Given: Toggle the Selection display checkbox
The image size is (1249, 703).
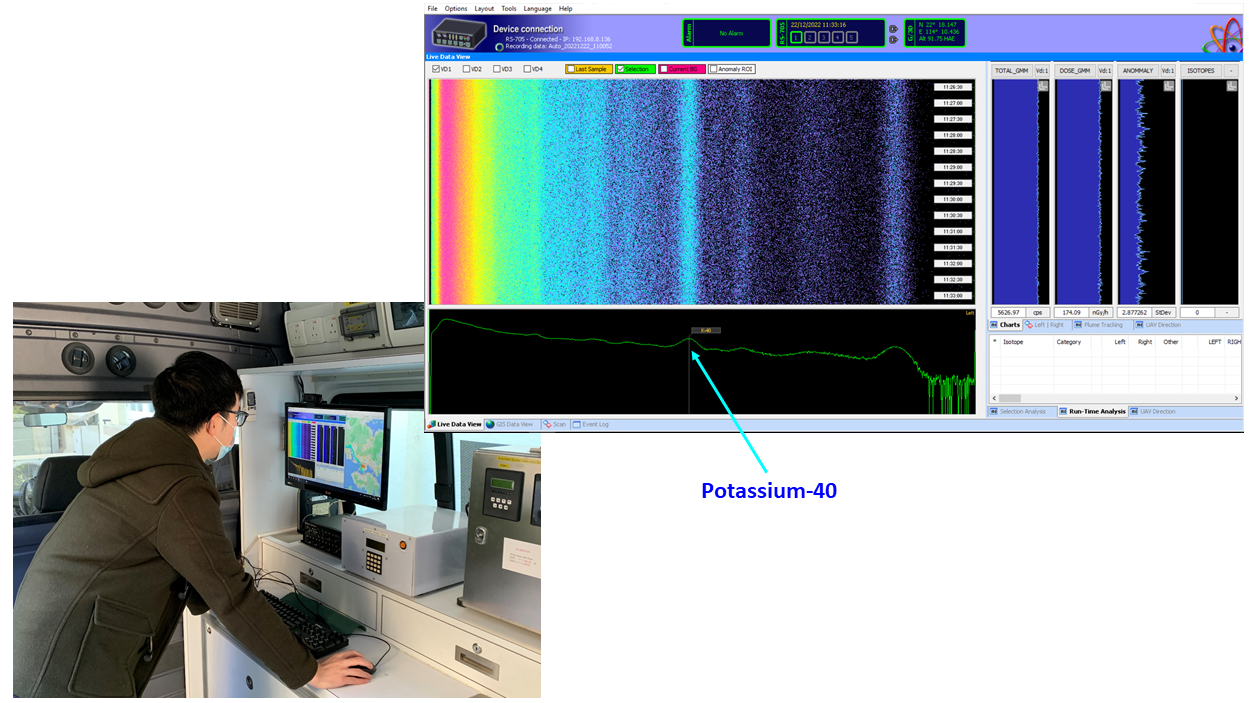Looking at the screenshot, I should [622, 69].
